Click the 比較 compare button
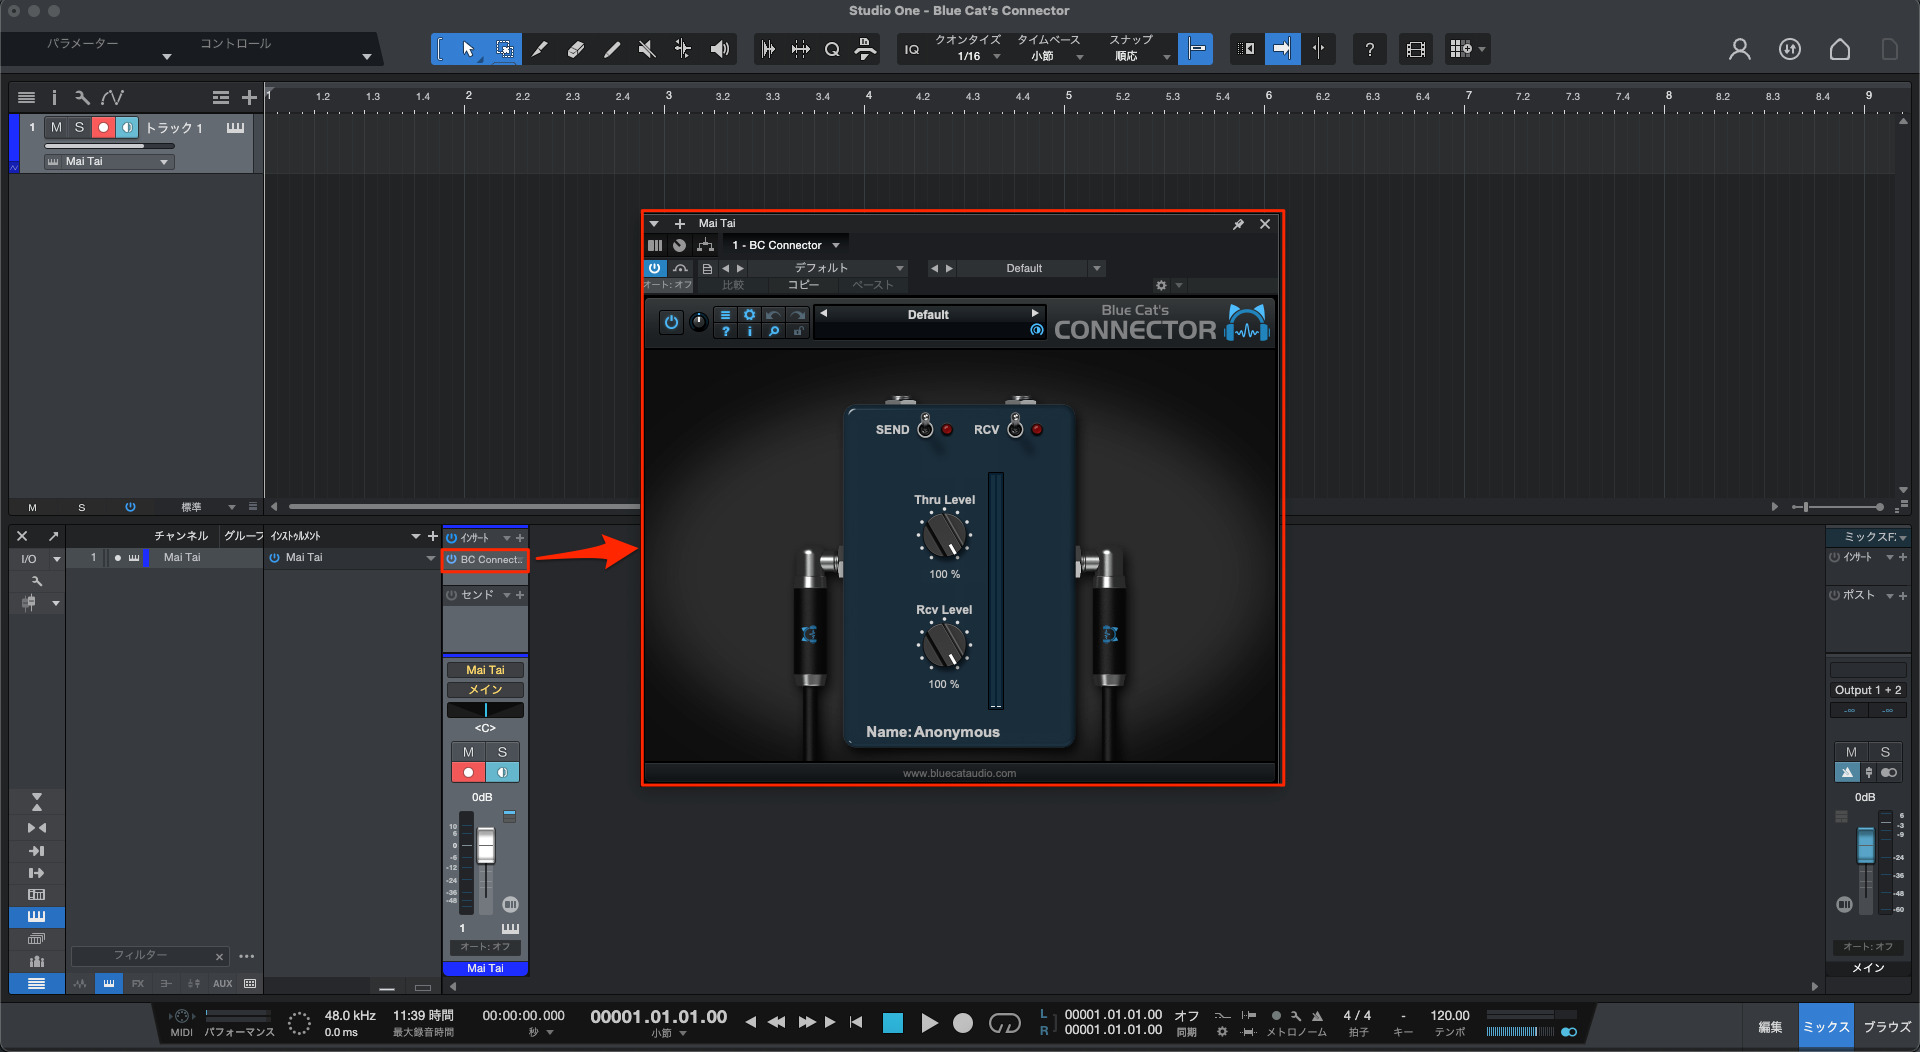The image size is (1920, 1052). click(x=733, y=285)
